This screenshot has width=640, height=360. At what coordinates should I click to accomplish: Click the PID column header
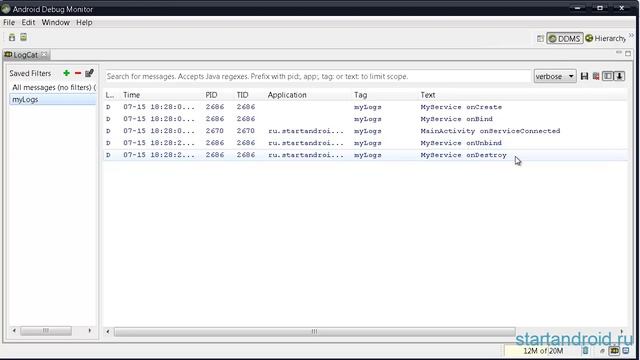pyautogui.click(x=211, y=95)
